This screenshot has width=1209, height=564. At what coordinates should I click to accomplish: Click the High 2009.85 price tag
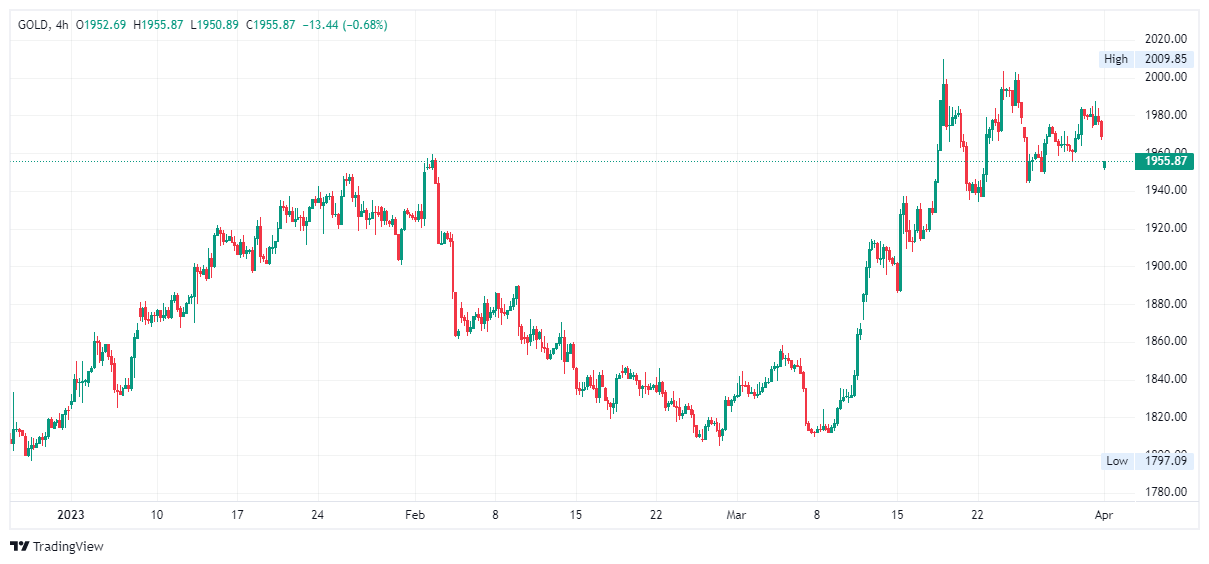point(1146,59)
